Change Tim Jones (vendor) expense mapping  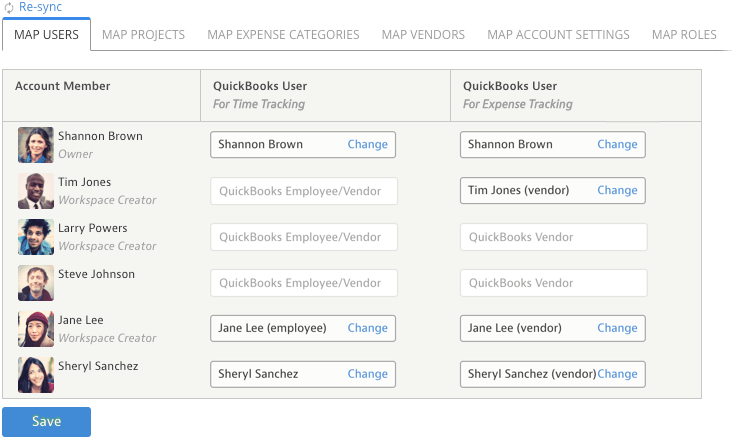(617, 190)
